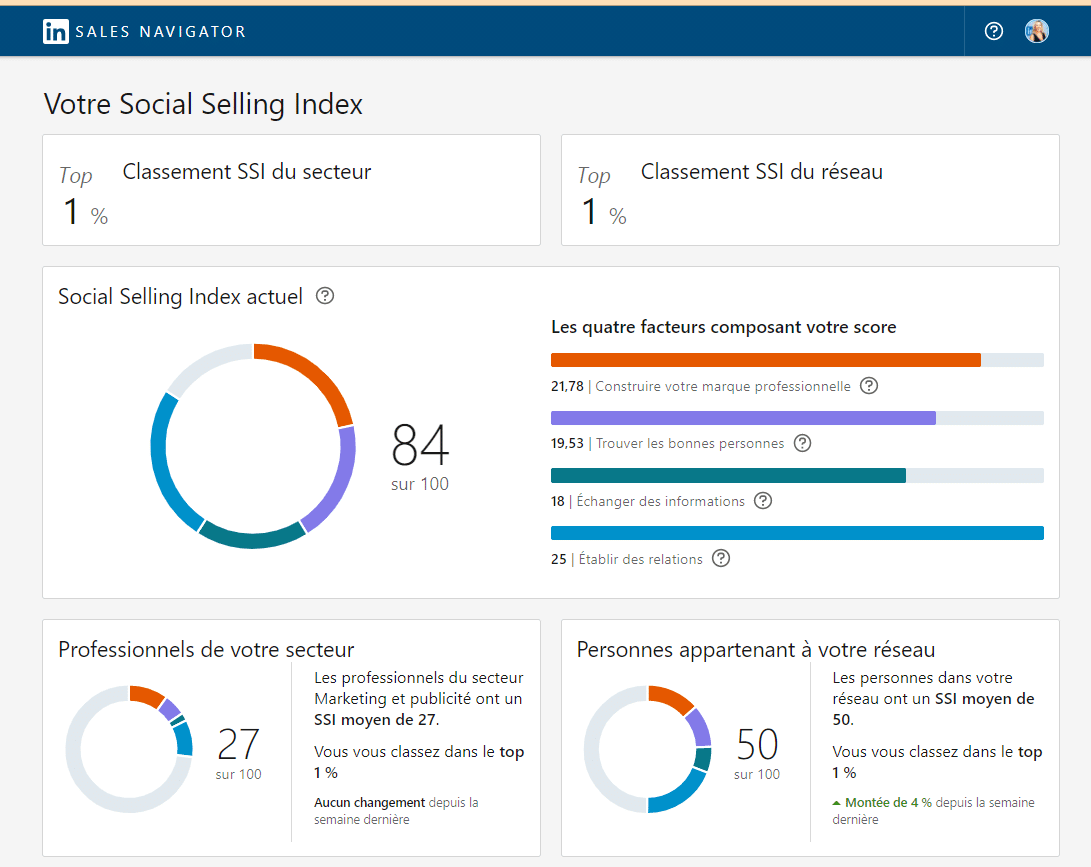1091x867 pixels.
Task: Click 'Échanger des informations' label
Action: (x=660, y=501)
